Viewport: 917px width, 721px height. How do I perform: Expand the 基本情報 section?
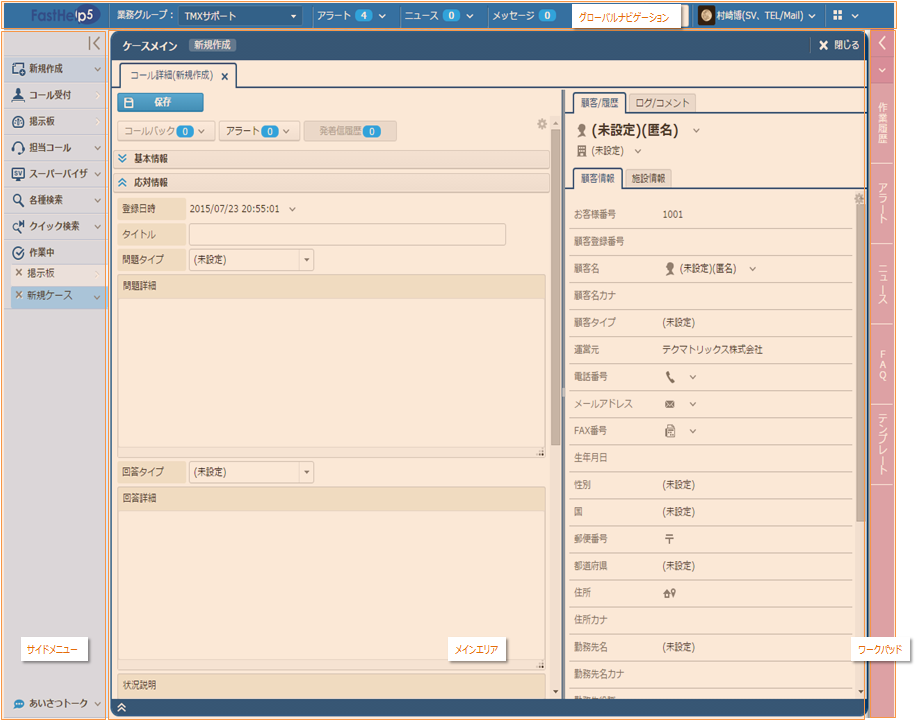[x=123, y=158]
